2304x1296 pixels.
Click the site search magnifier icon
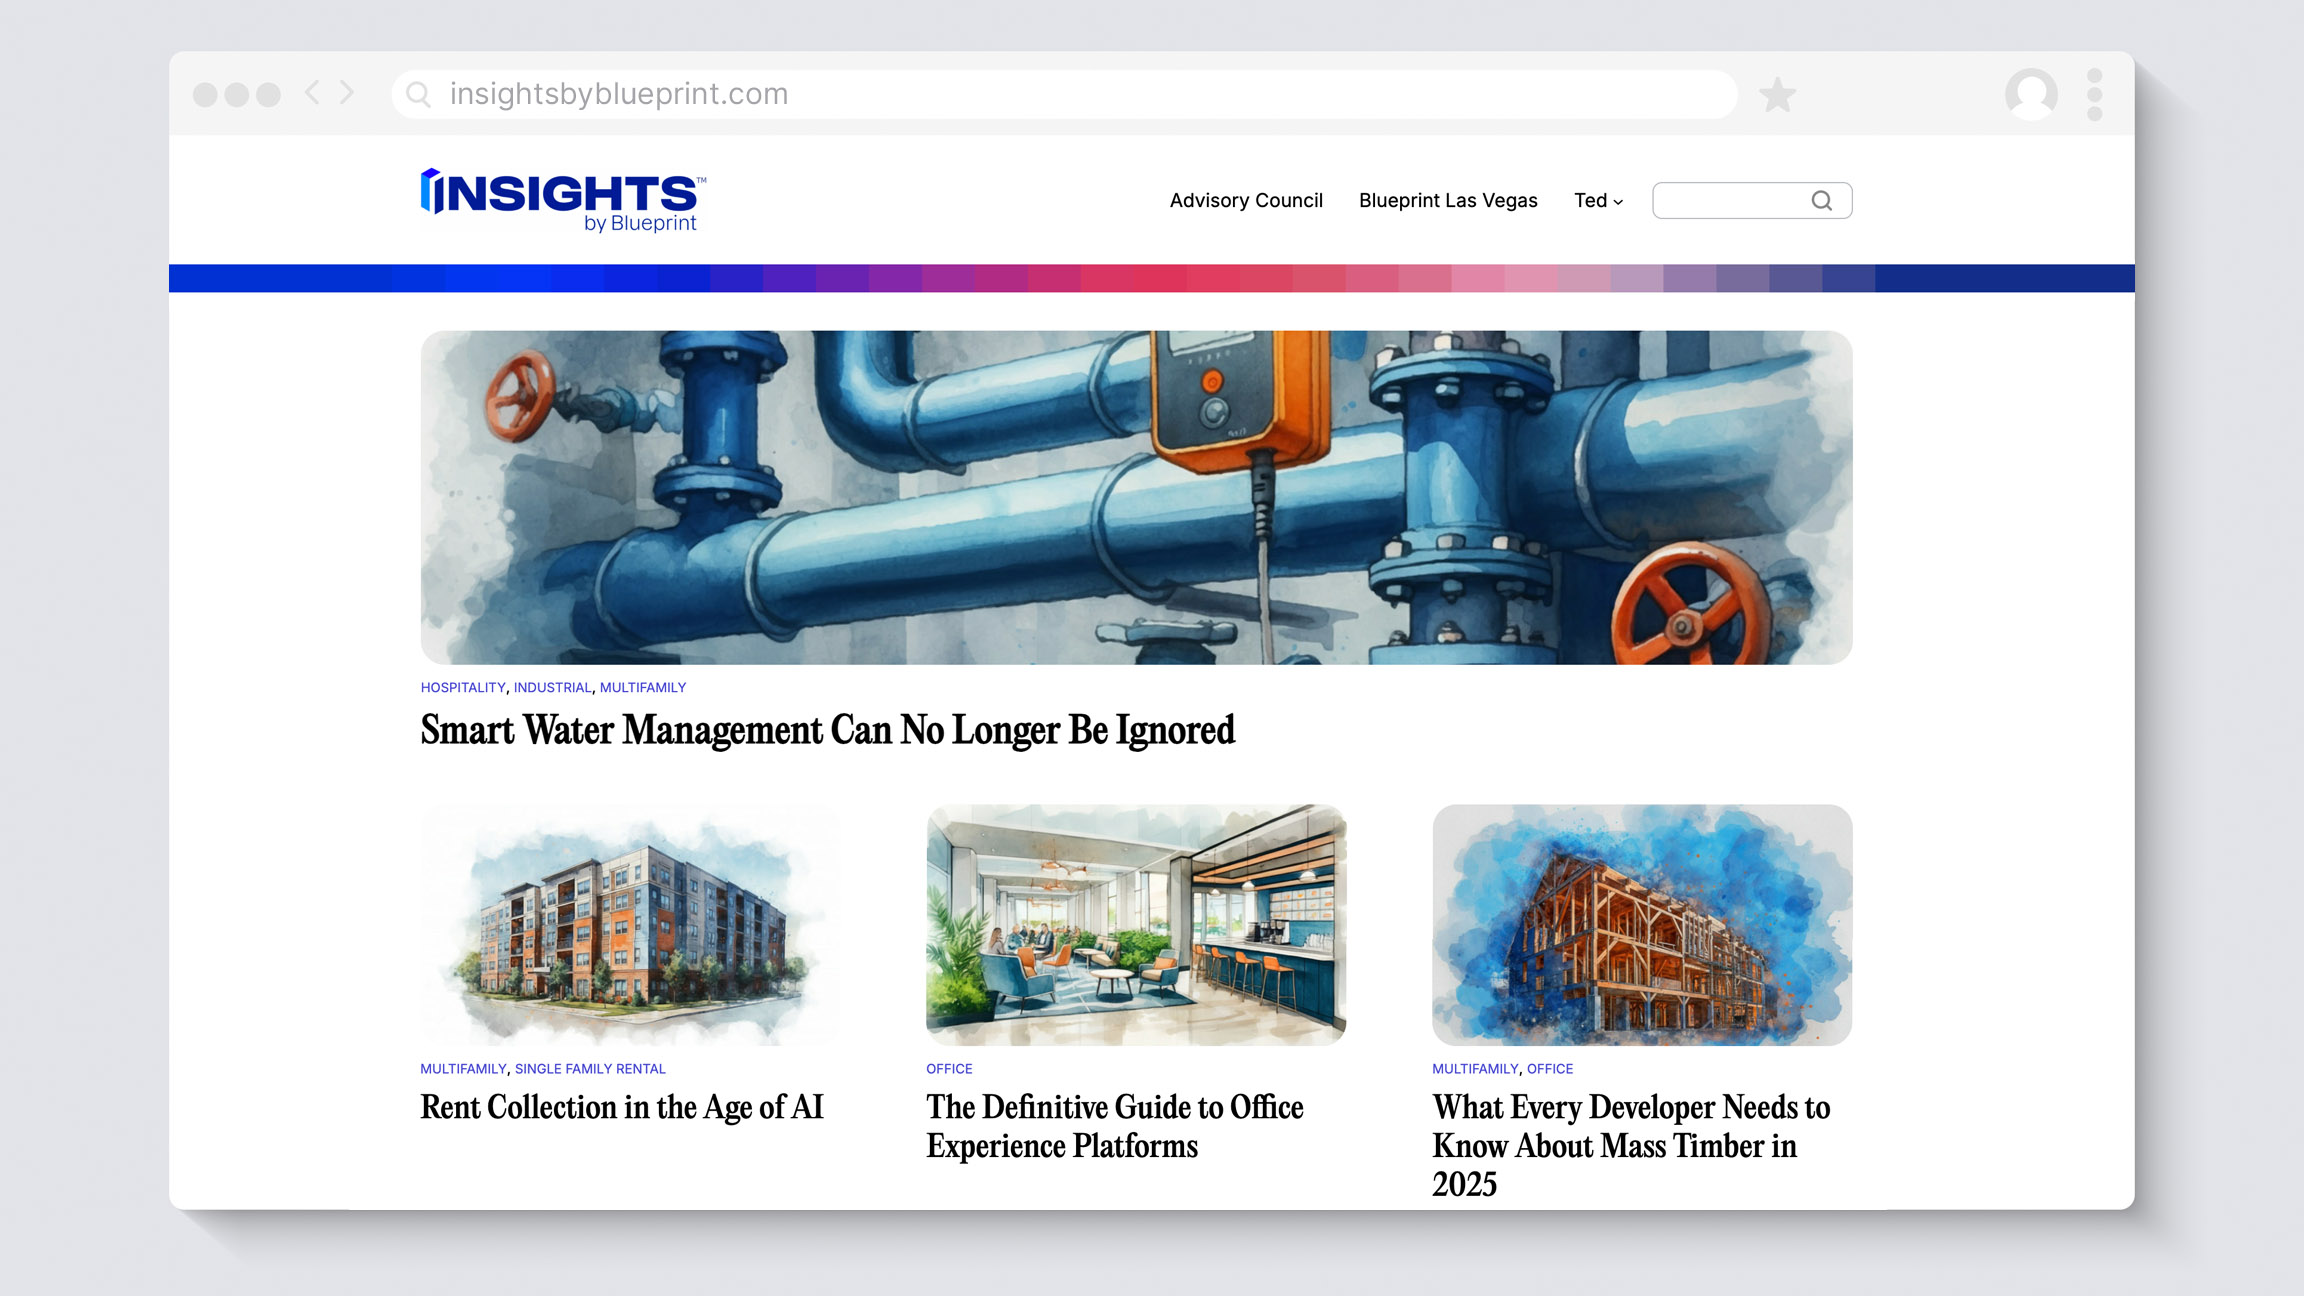click(x=1822, y=201)
